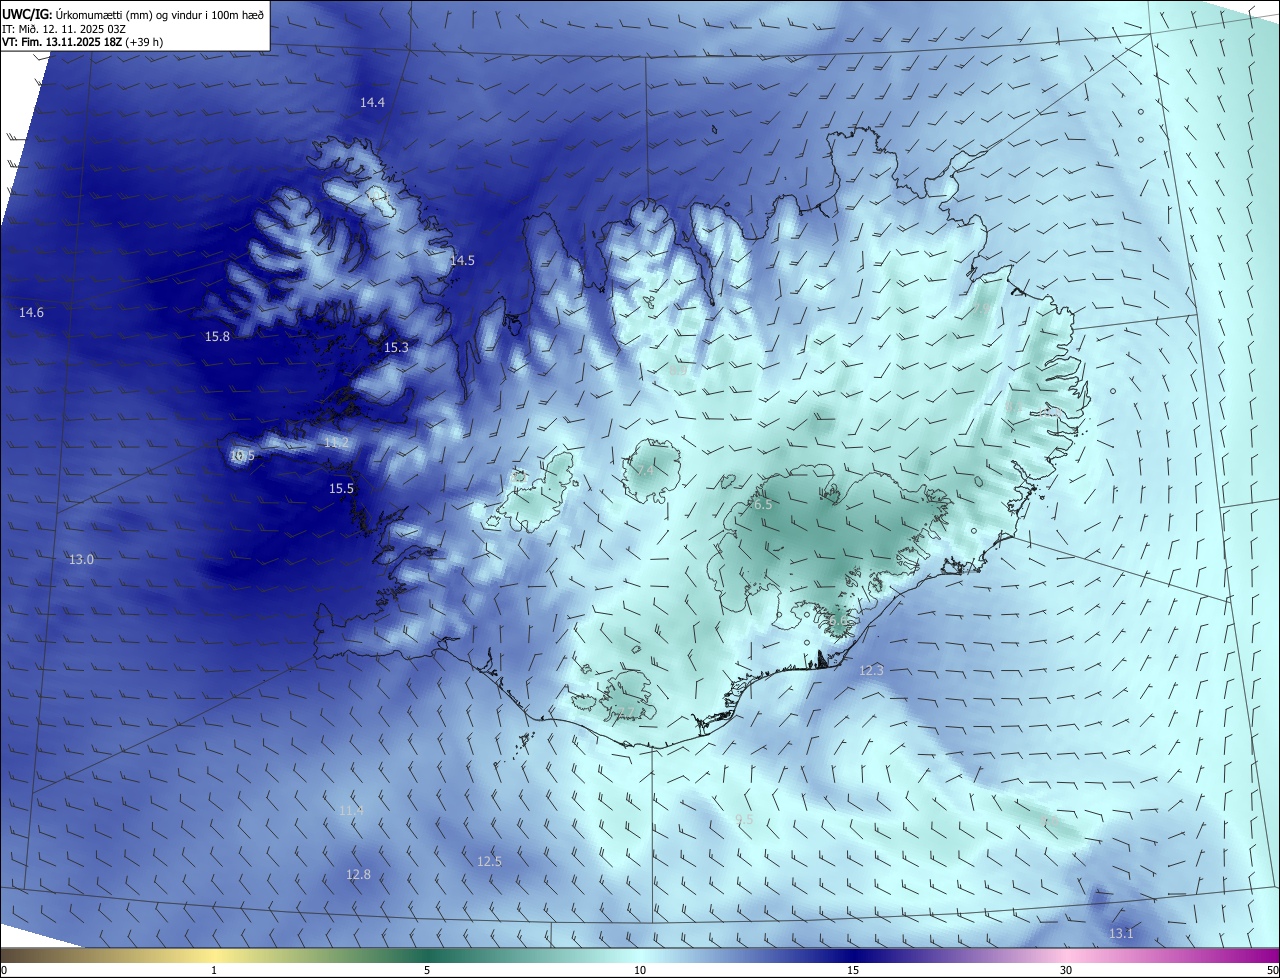Click the 6.5 value on Vatnajökull
Image resolution: width=1280 pixels, height=978 pixels.
763,505
